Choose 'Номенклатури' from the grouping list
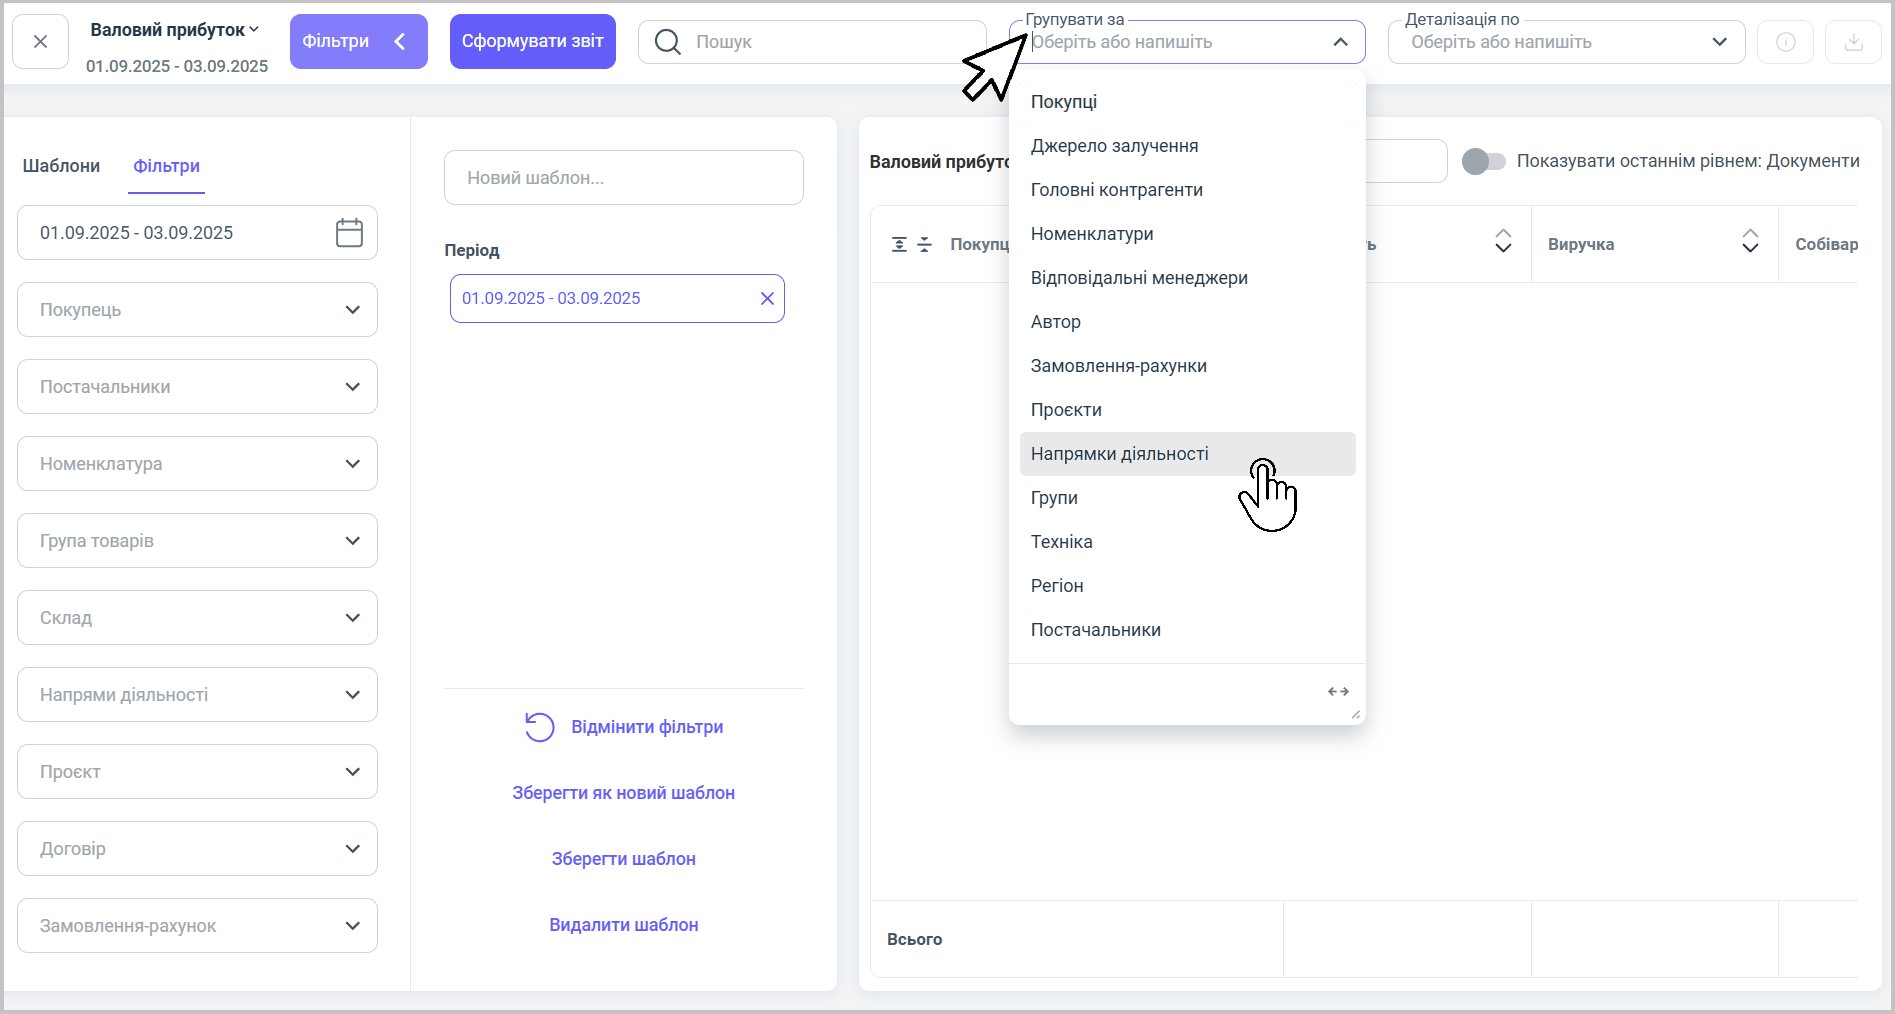The width and height of the screenshot is (1895, 1014). [x=1092, y=234]
